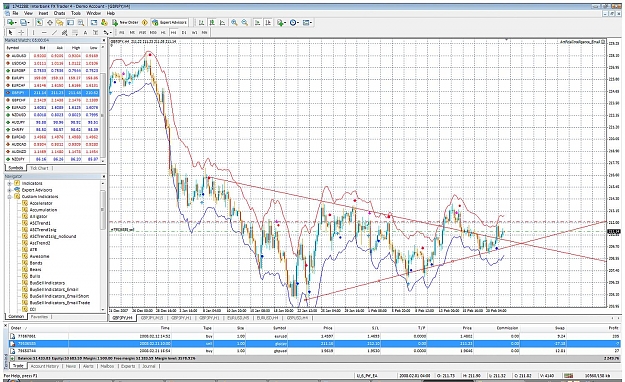This screenshot has height=382, width=625.
Task: Select the Awesome custom indicator
Action: click(x=39, y=256)
